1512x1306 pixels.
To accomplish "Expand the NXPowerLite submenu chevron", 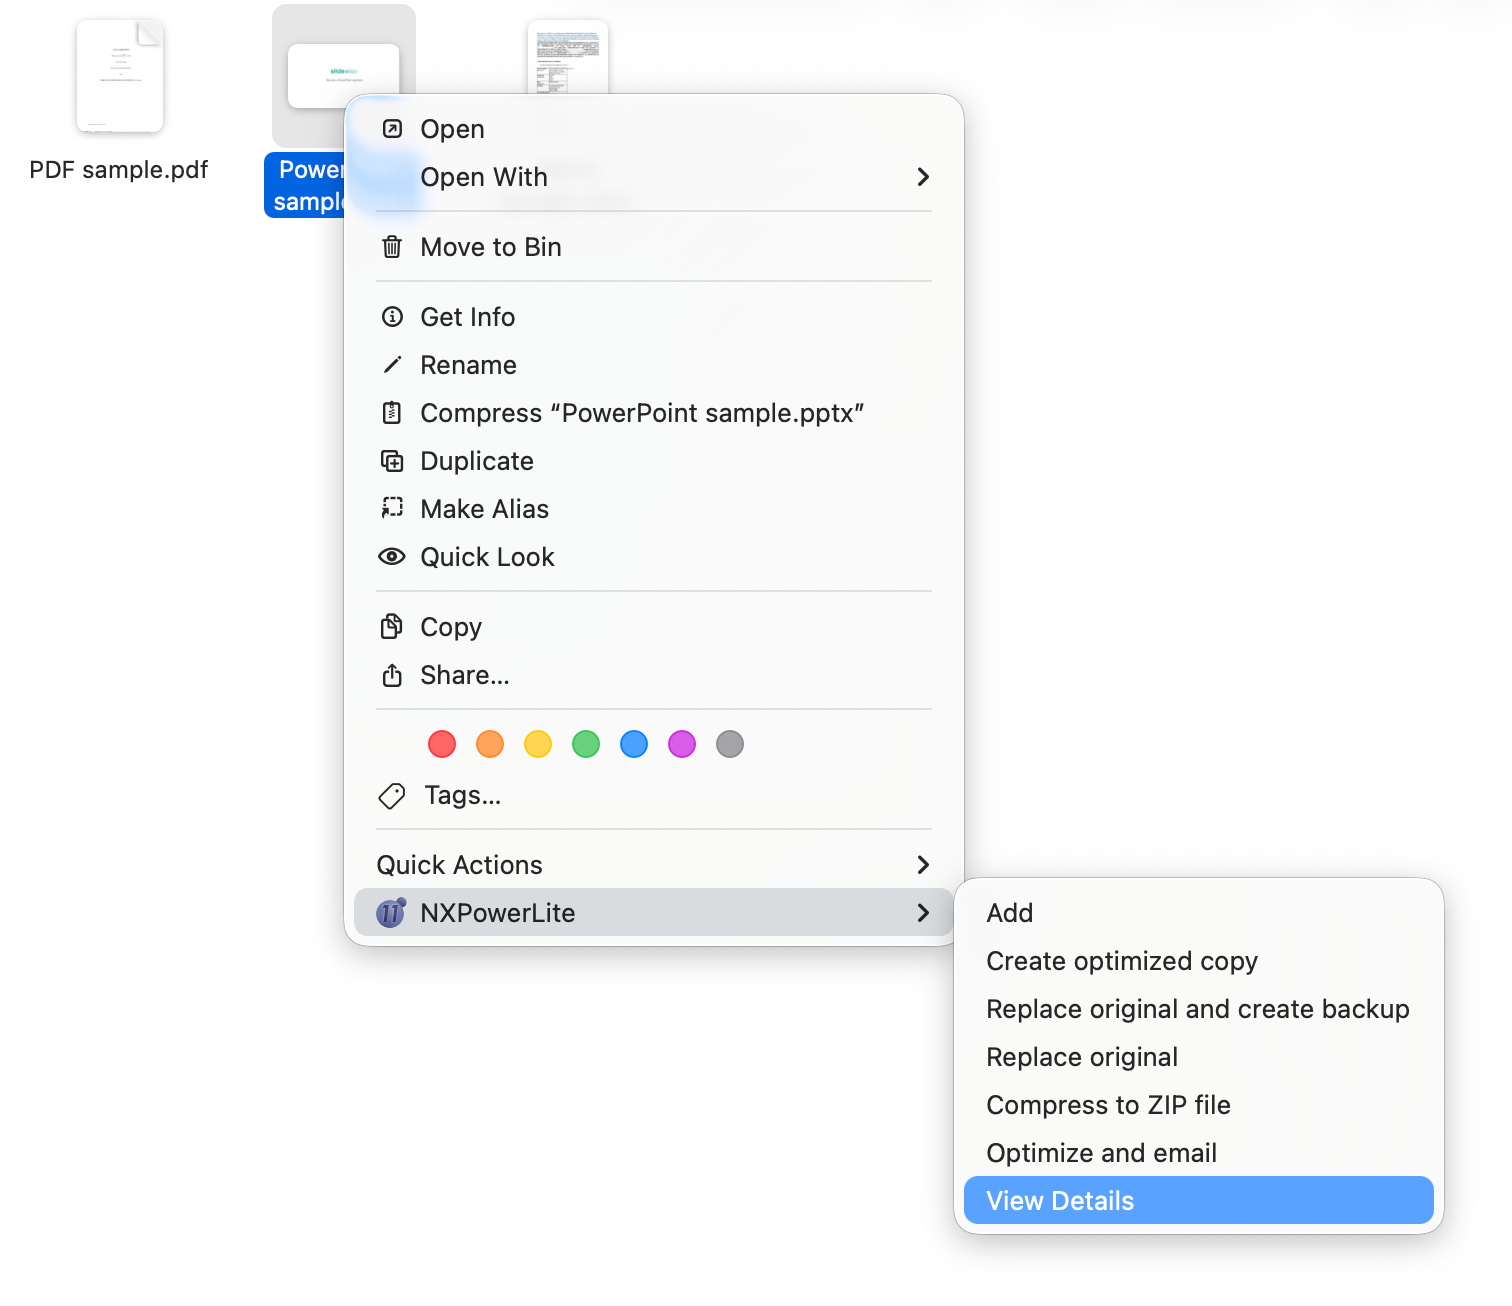I will click(922, 912).
